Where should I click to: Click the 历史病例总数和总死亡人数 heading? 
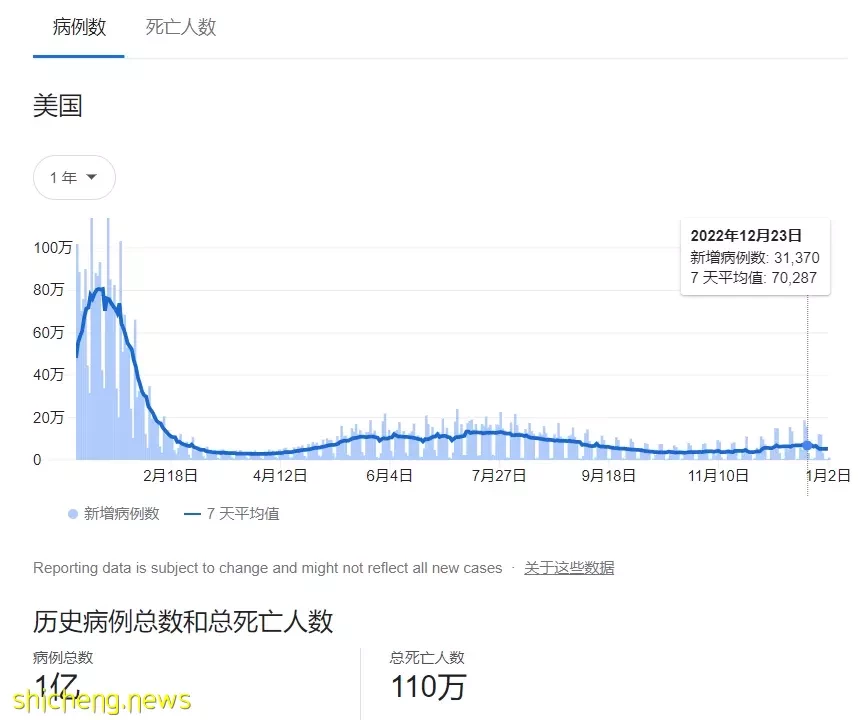click(x=183, y=621)
